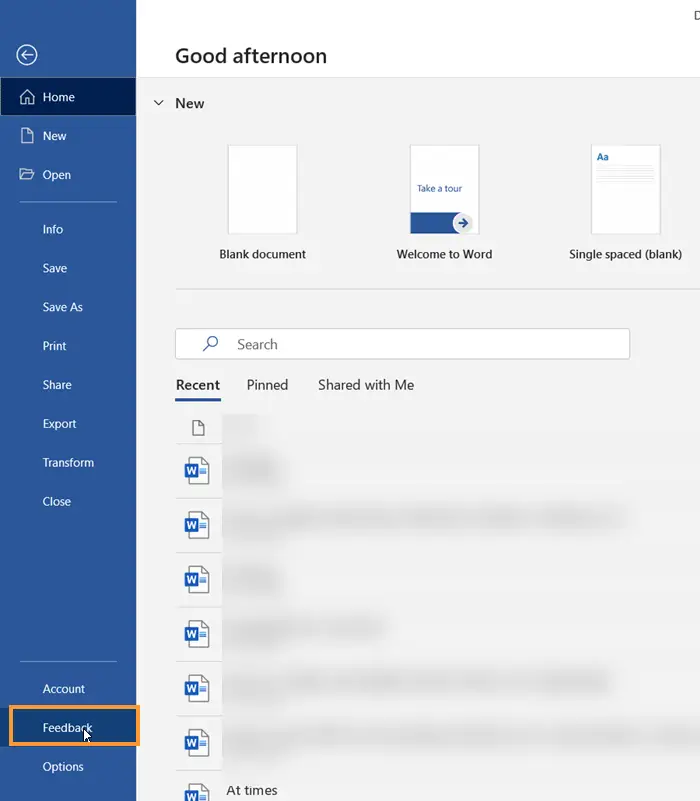Open the Print page
This screenshot has width=700, height=801.
pyautogui.click(x=68, y=345)
